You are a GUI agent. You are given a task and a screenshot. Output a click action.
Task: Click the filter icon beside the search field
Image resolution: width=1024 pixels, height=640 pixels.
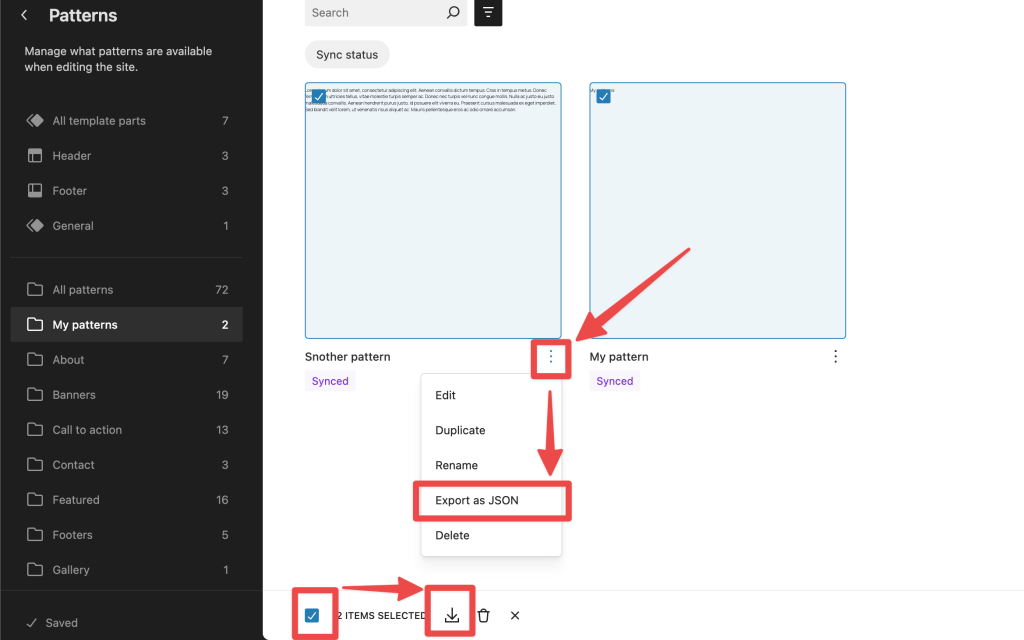pyautogui.click(x=487, y=13)
